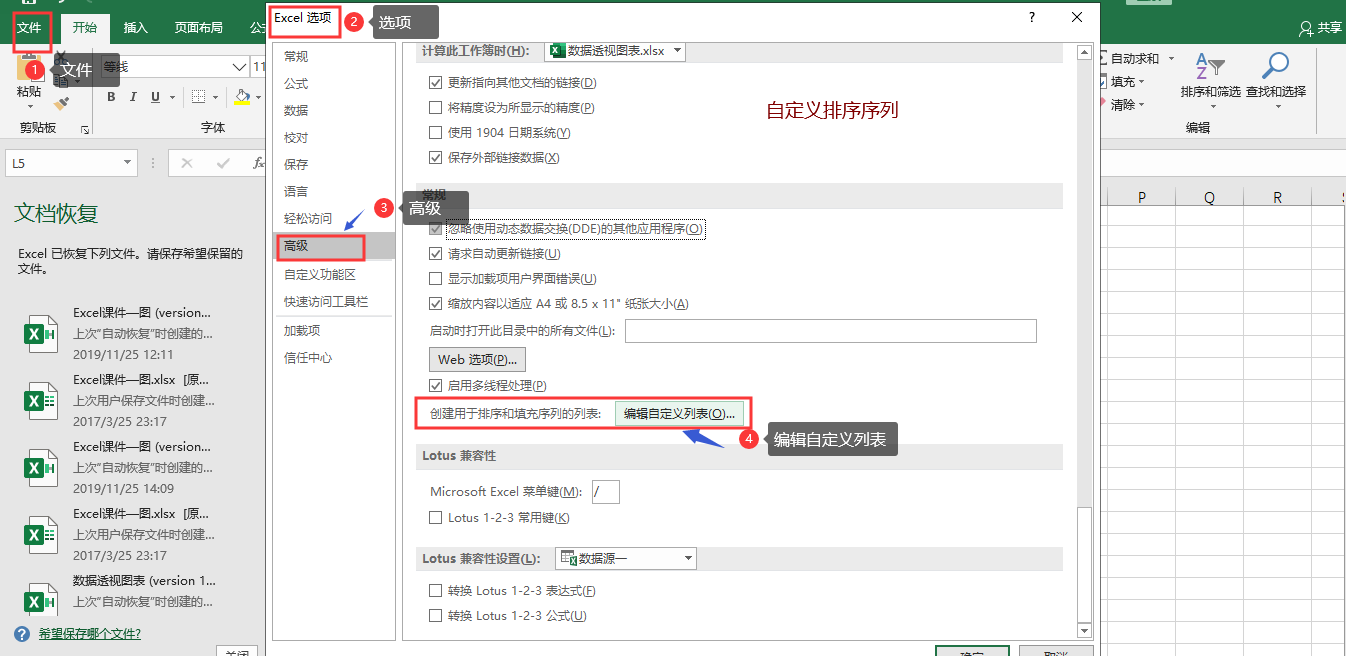The width and height of the screenshot is (1346, 656).
Task: Toggle 更新指向其他文档的链接 checkbox
Action: click(435, 83)
